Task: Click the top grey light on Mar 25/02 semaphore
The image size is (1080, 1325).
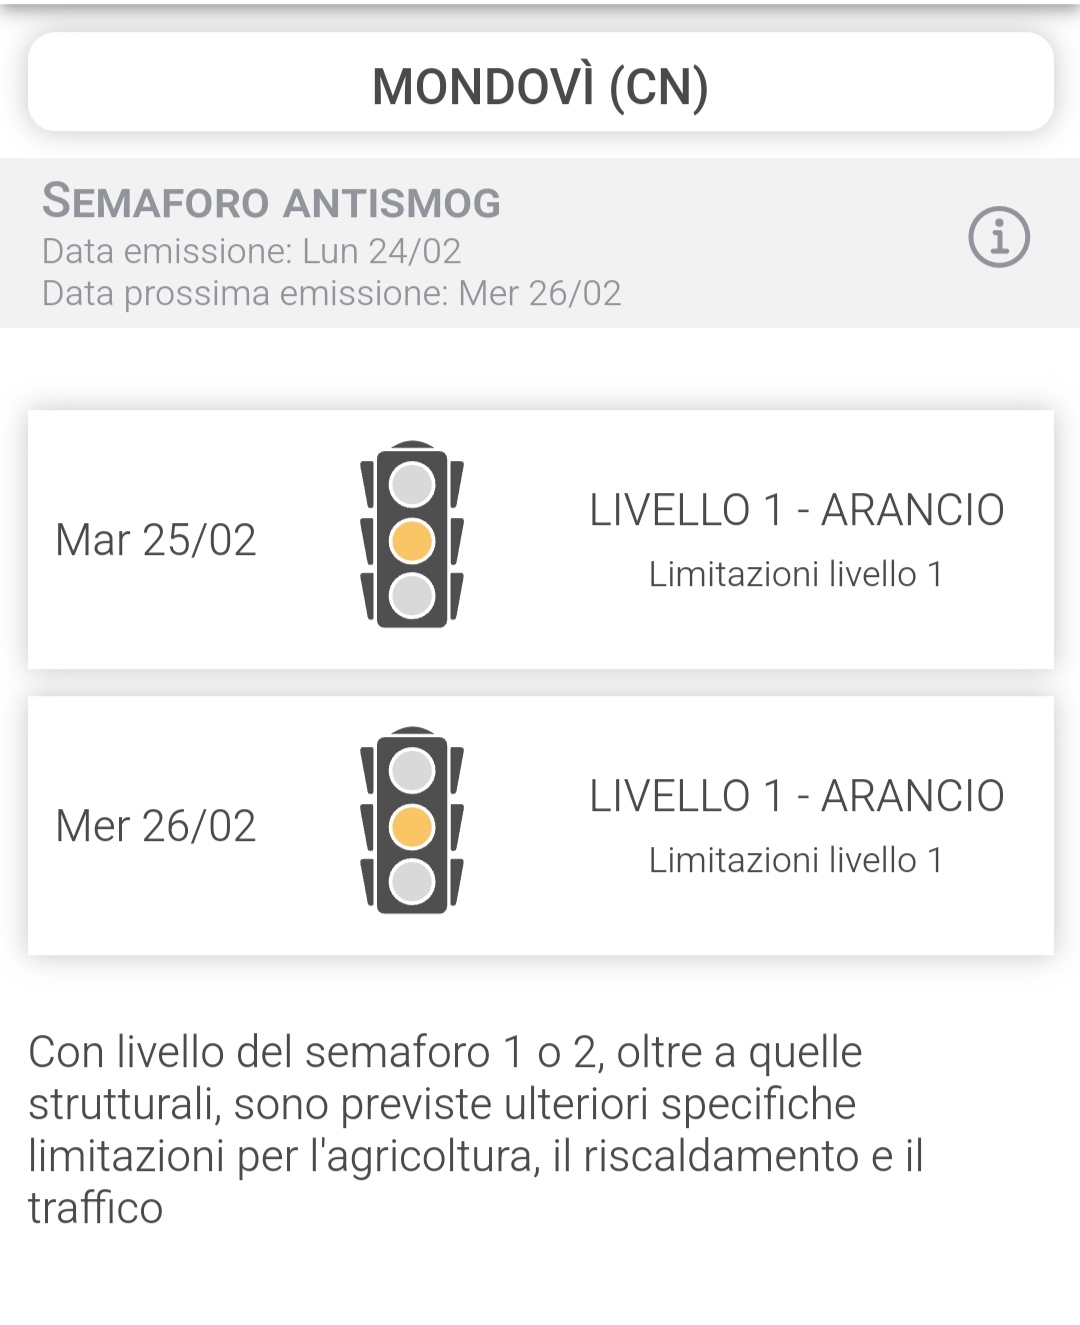Action: (411, 485)
